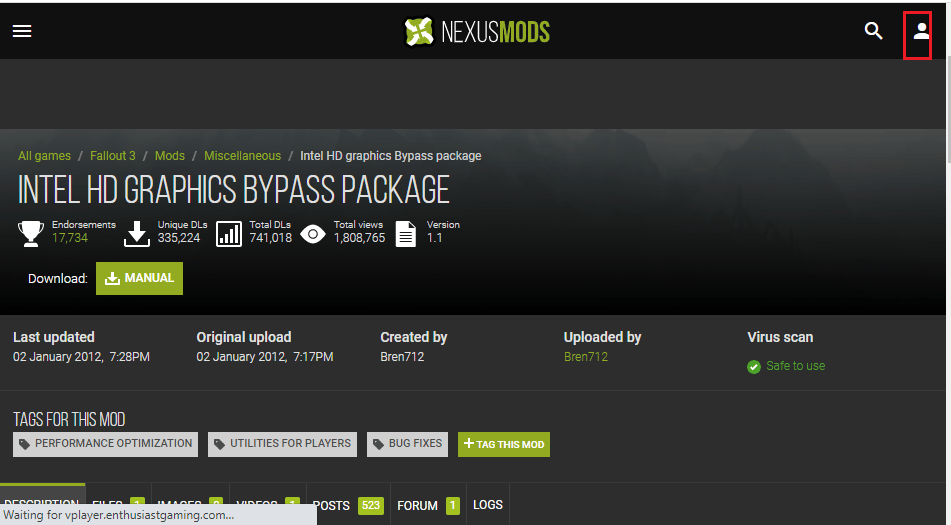Add a tag with Tag This Mod
951x525 pixels.
504,444
